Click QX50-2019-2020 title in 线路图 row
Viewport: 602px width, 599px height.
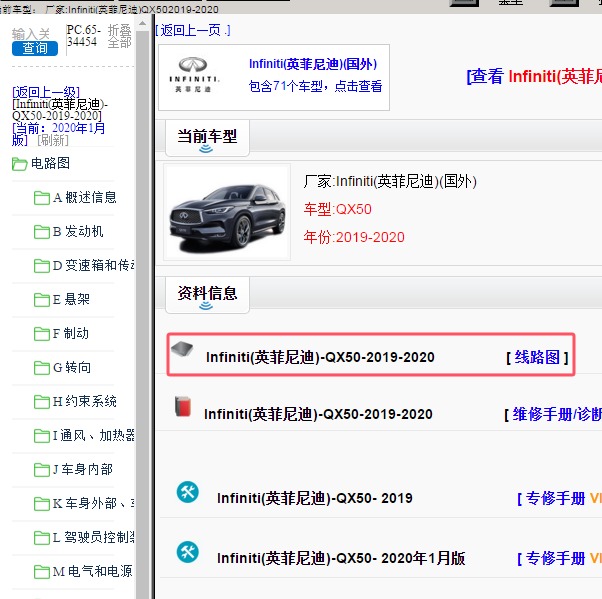320,357
